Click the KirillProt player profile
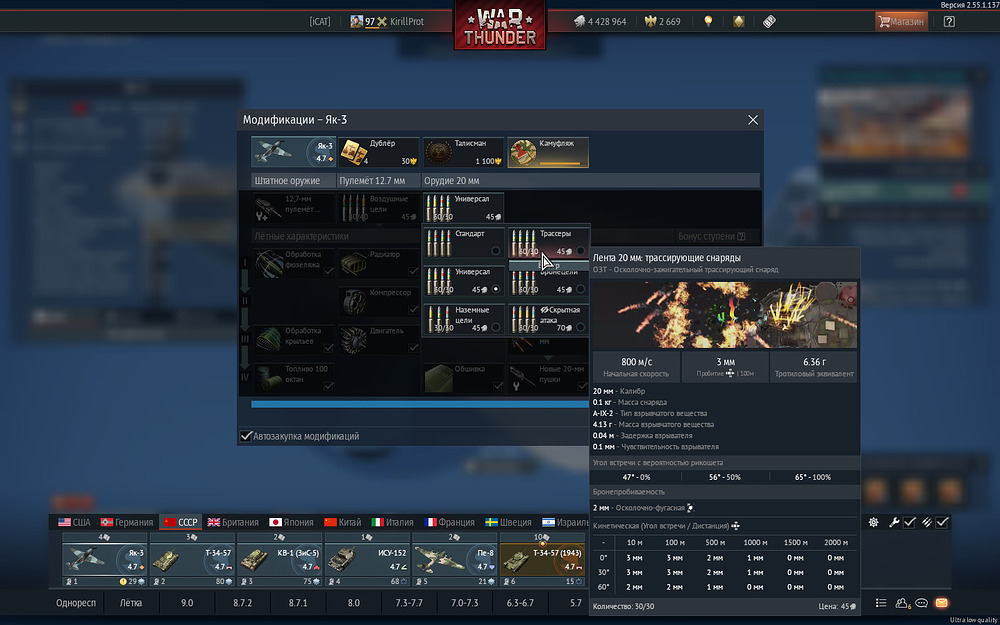The height and width of the screenshot is (625, 1000). pos(387,21)
